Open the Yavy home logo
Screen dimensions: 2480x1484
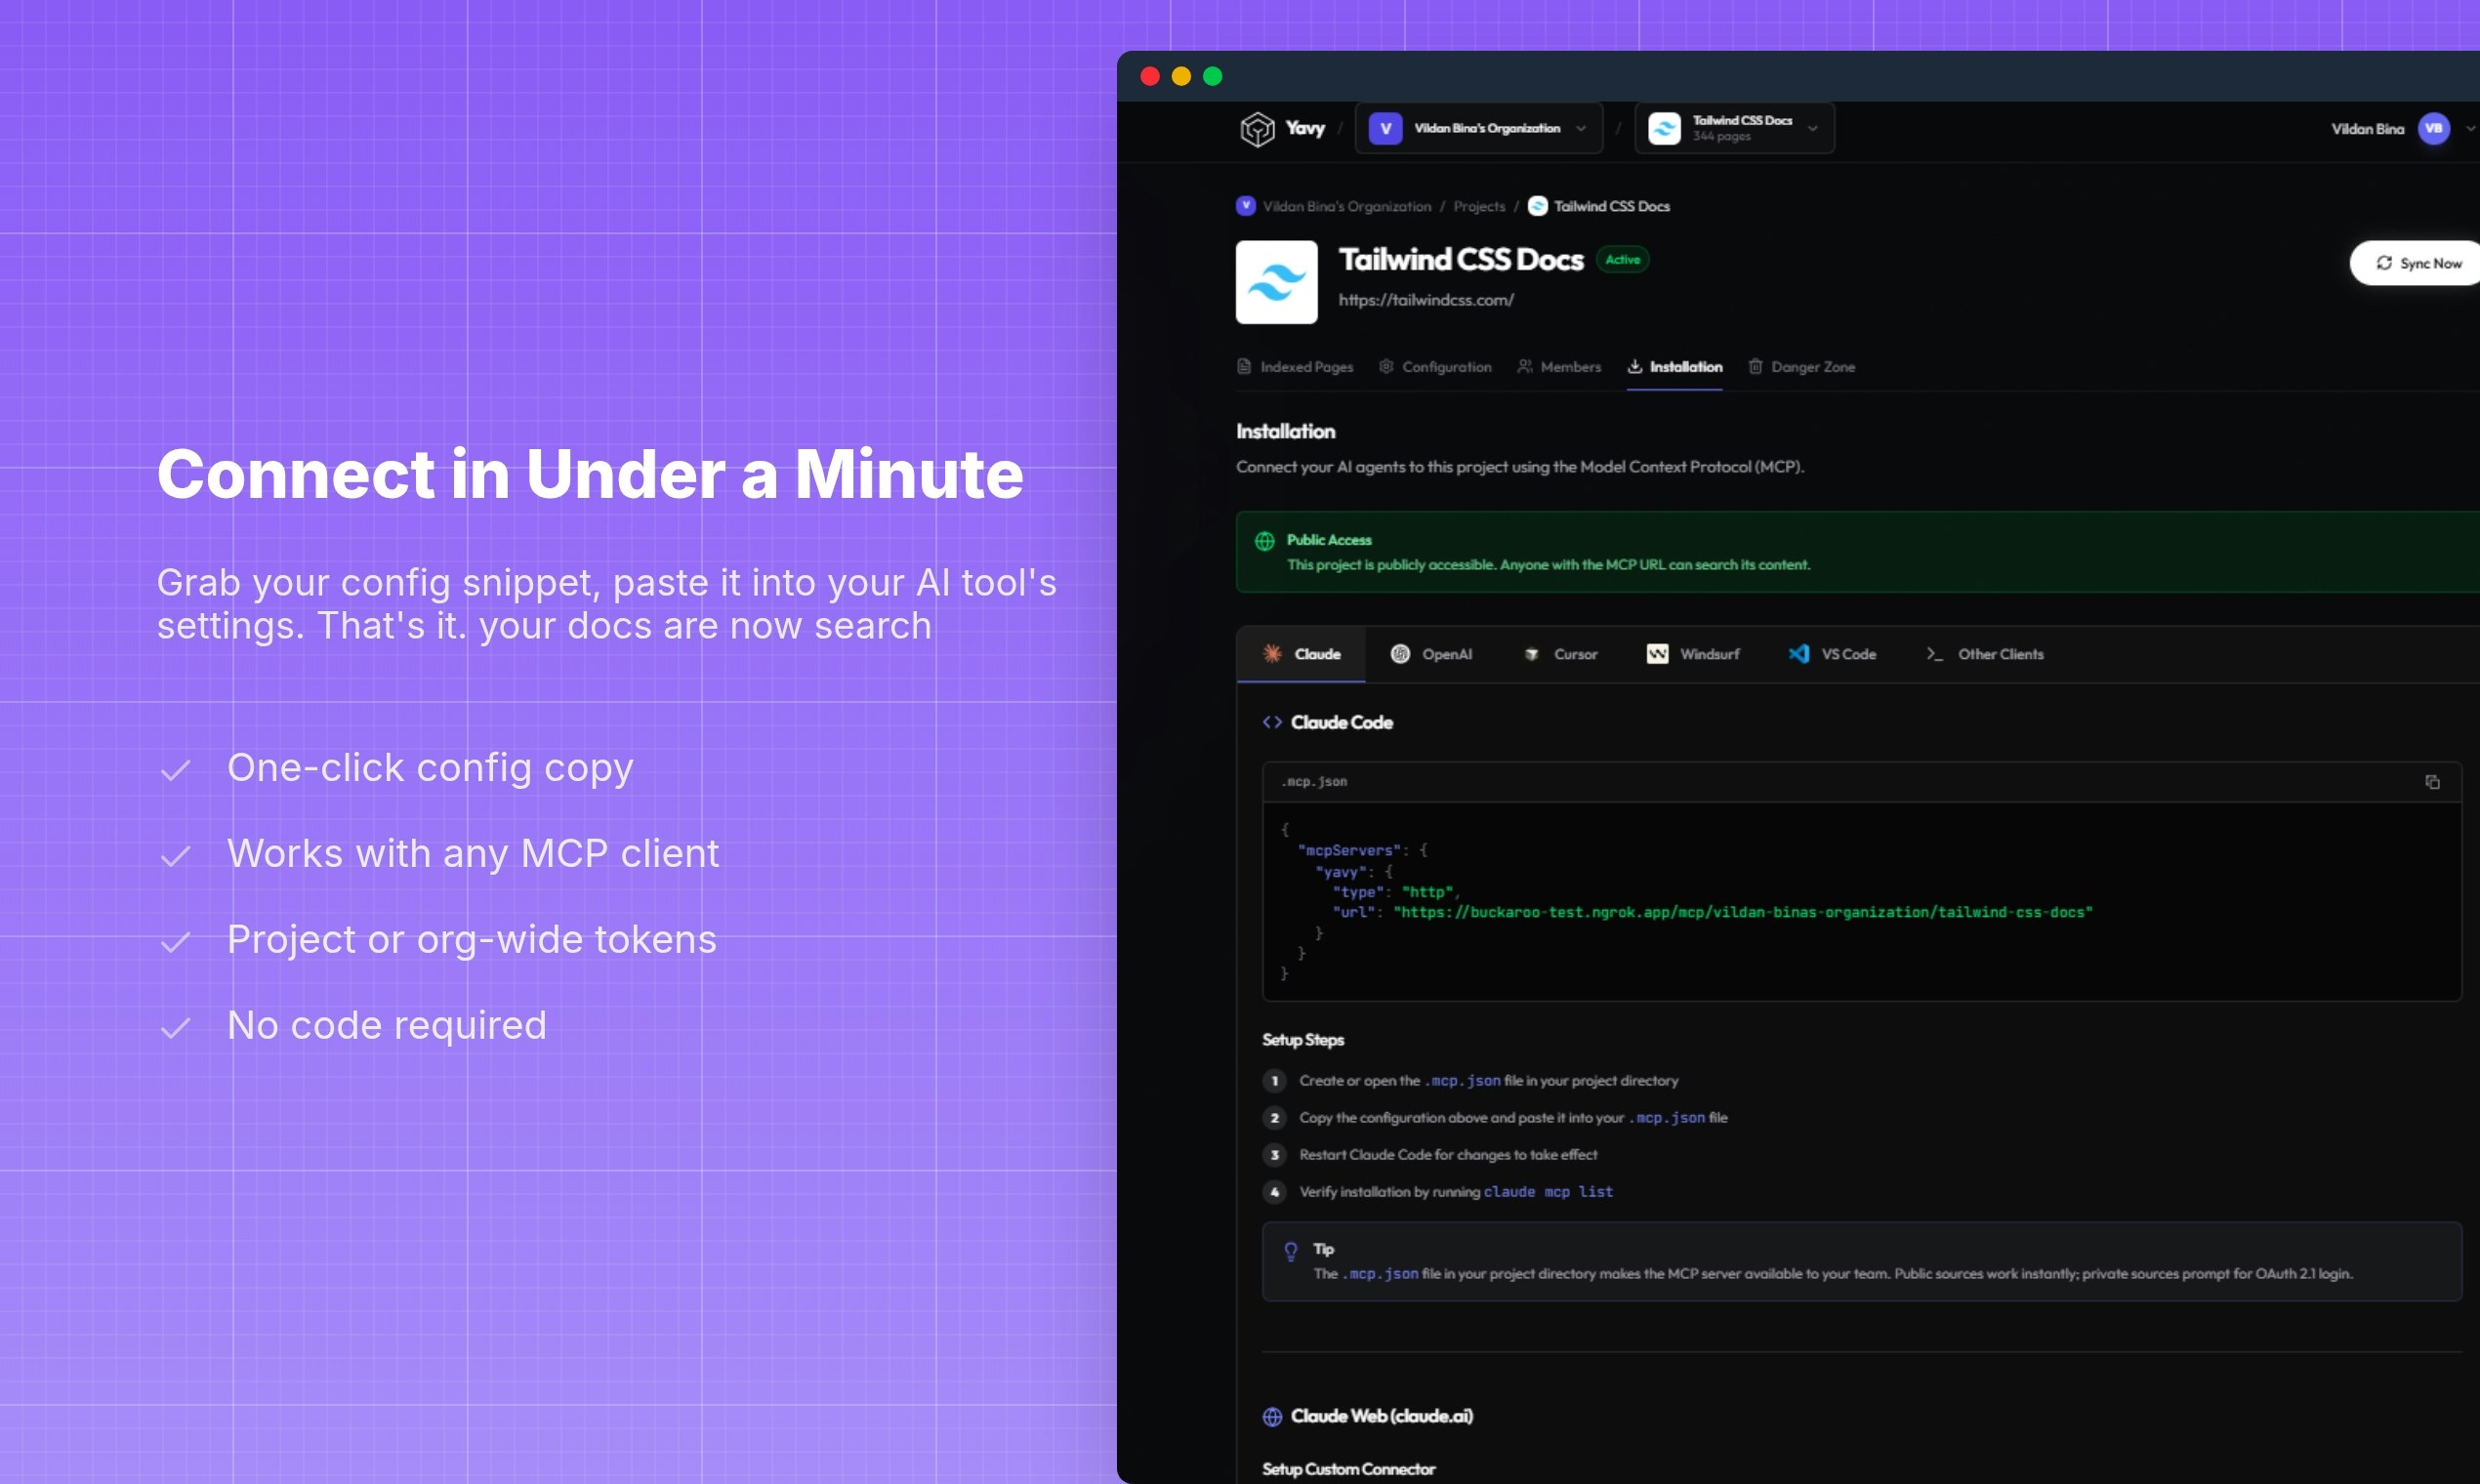click(1259, 128)
